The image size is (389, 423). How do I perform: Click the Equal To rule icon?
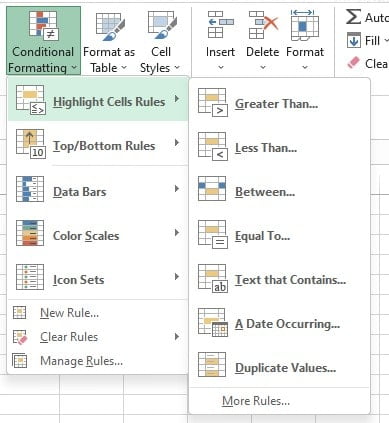213,235
